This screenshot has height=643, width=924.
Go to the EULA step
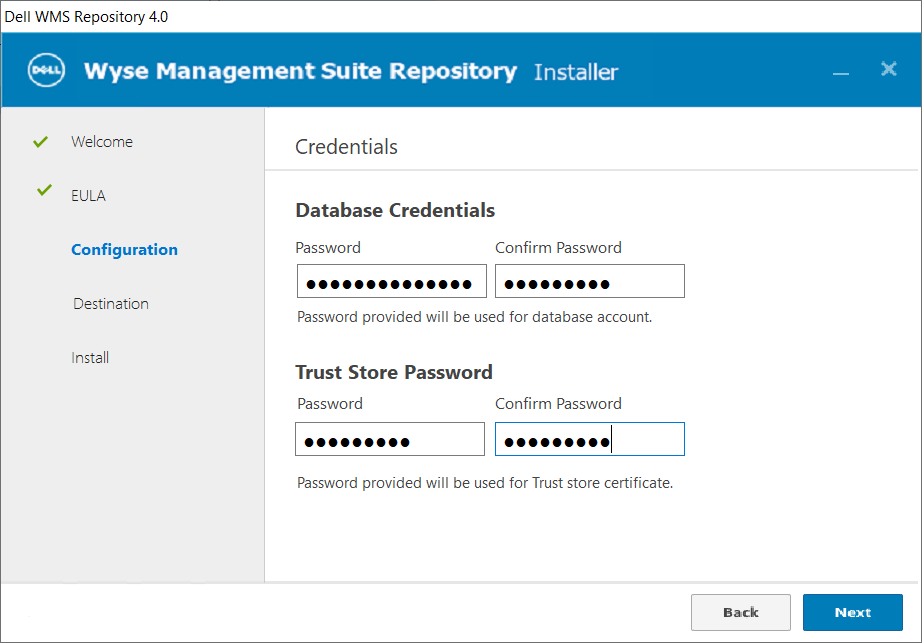(x=88, y=196)
